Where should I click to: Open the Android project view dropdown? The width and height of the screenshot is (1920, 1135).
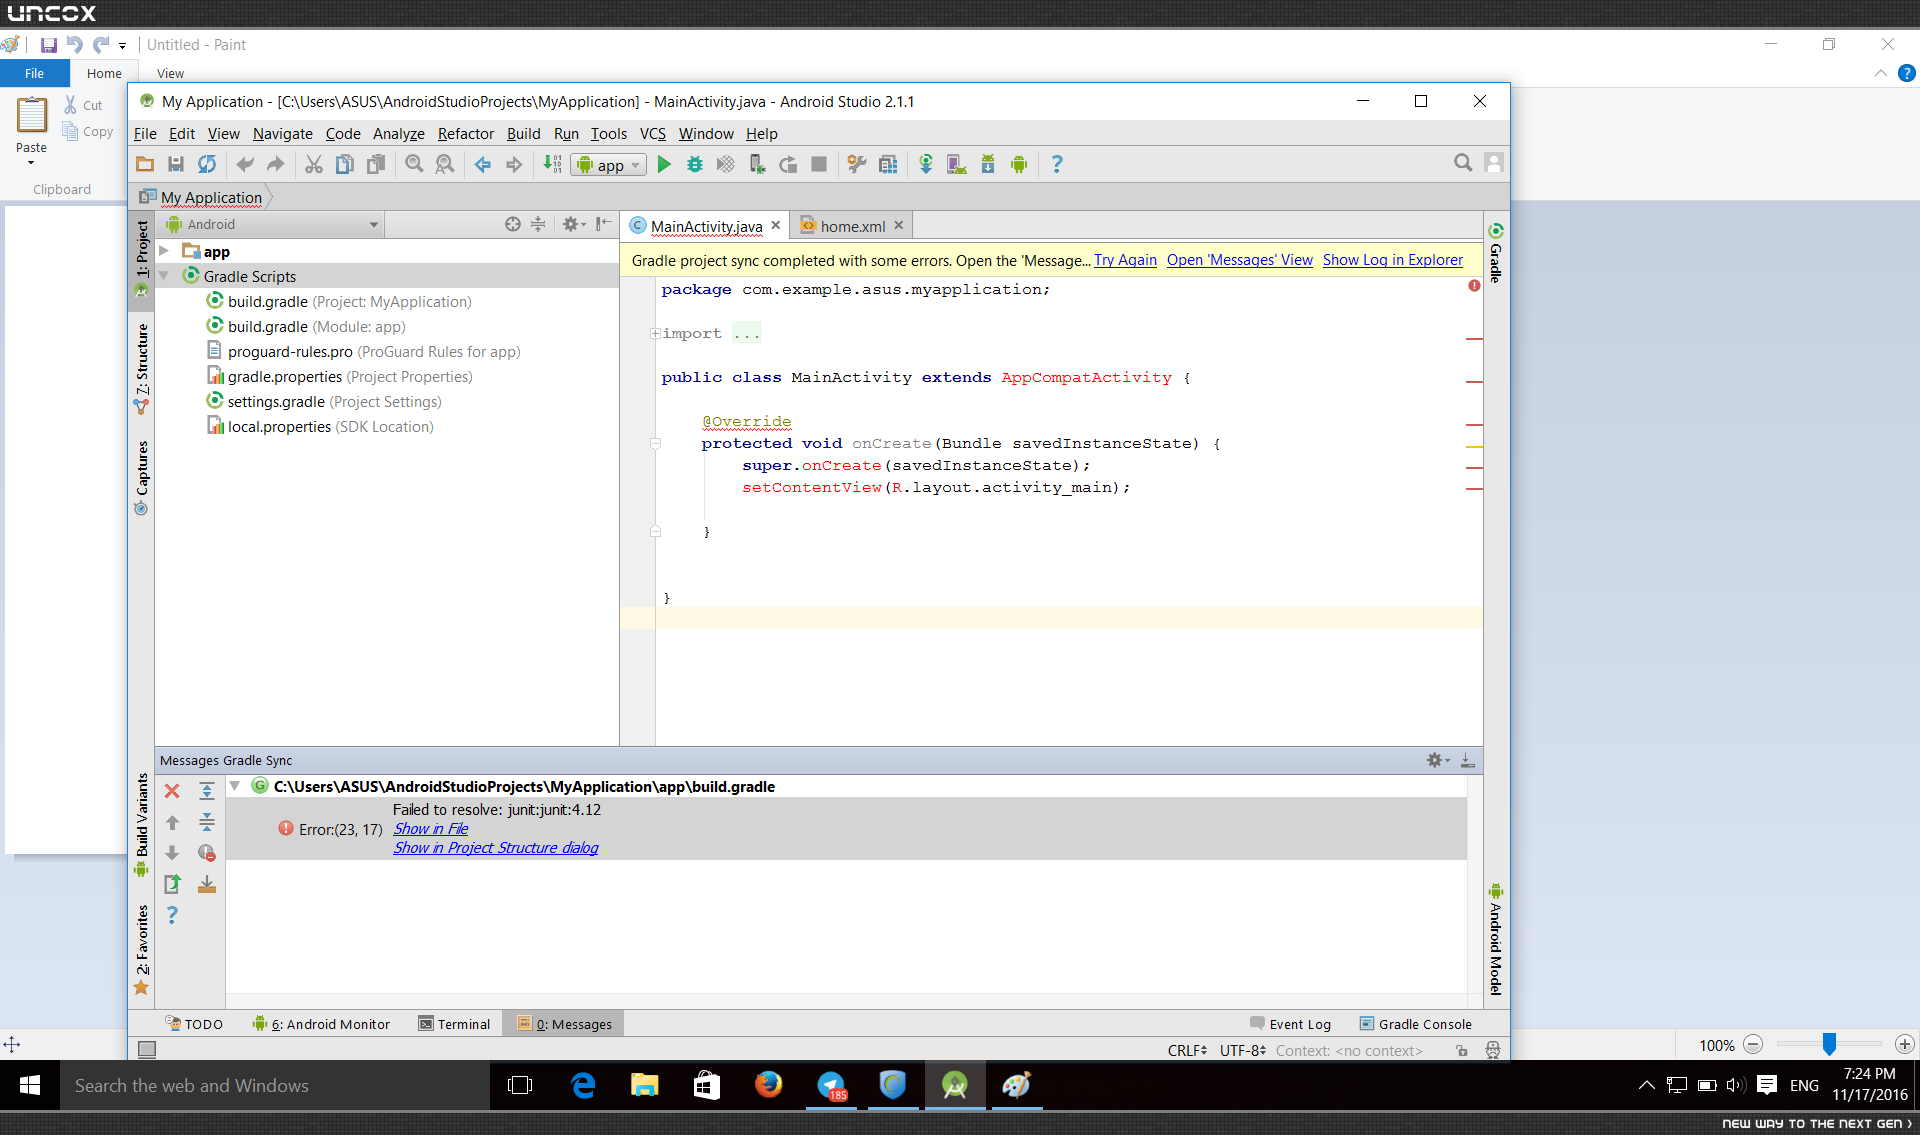272,224
